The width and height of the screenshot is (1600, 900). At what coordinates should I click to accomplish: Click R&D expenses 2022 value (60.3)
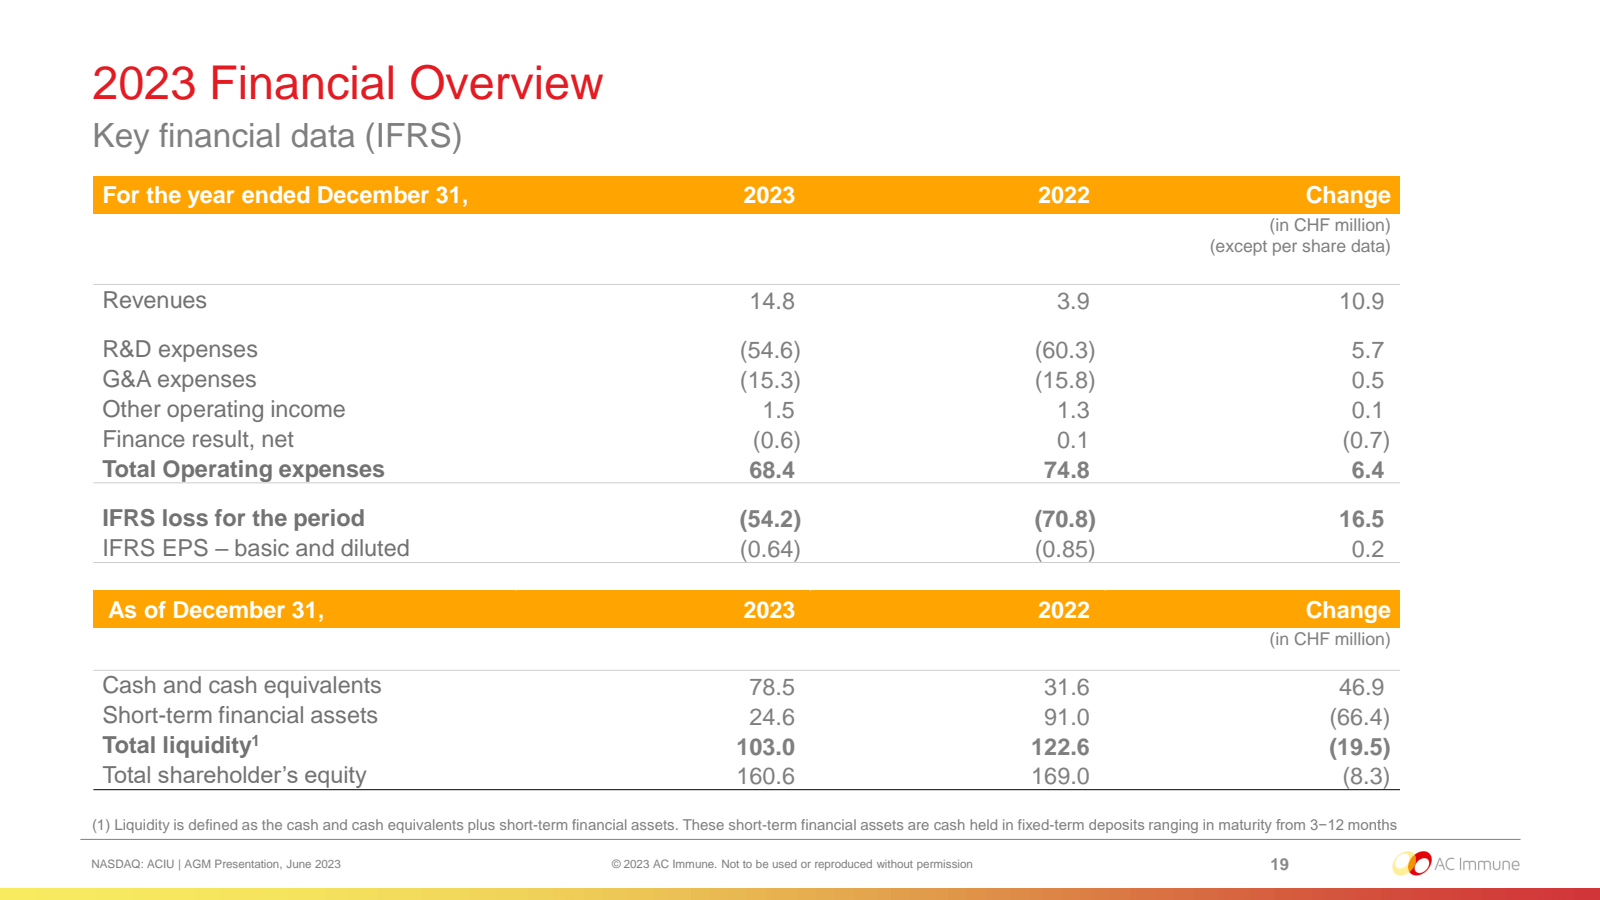[1065, 351]
